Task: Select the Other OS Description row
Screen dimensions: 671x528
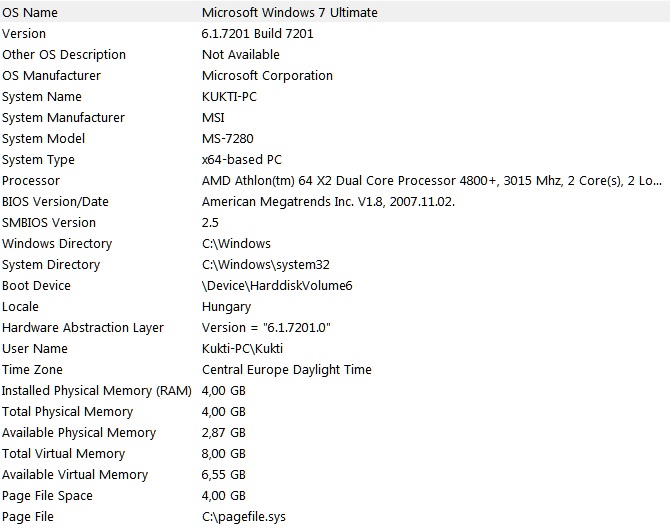Action: [x=64, y=55]
